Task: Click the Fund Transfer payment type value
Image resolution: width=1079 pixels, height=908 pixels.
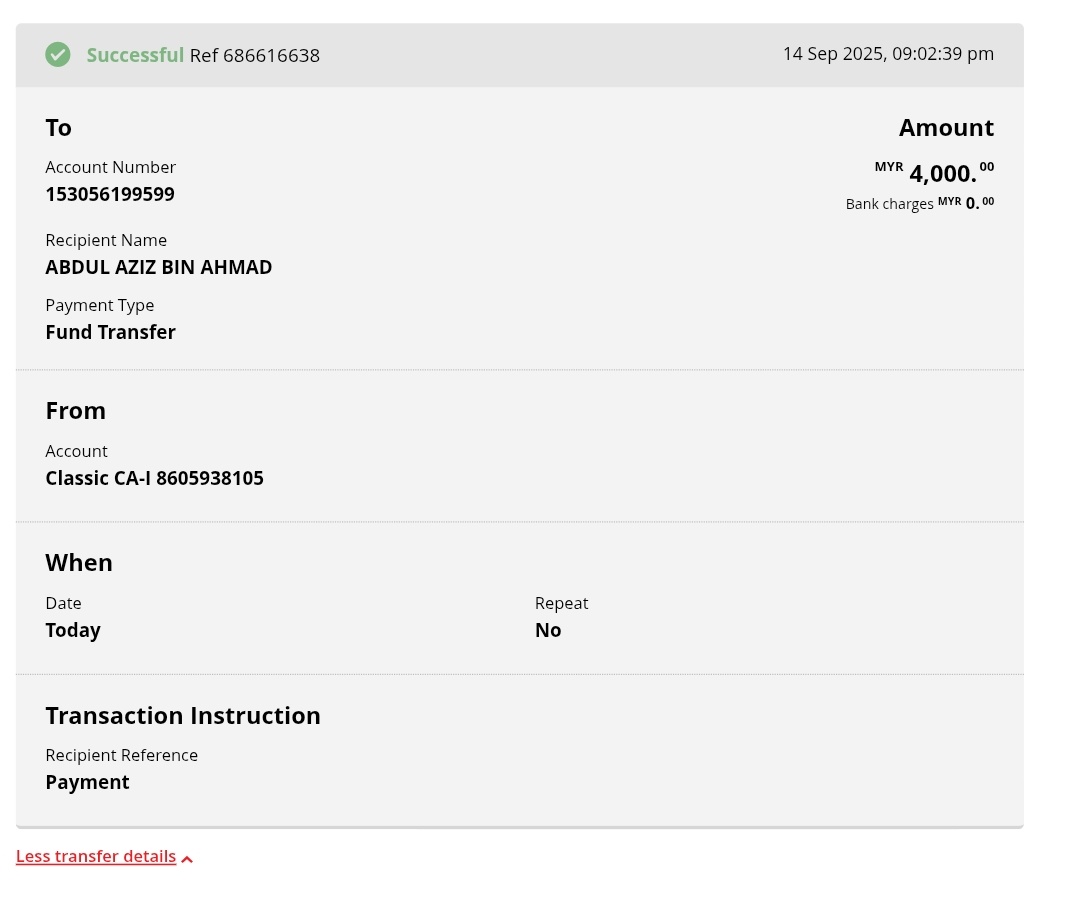Action: click(110, 332)
